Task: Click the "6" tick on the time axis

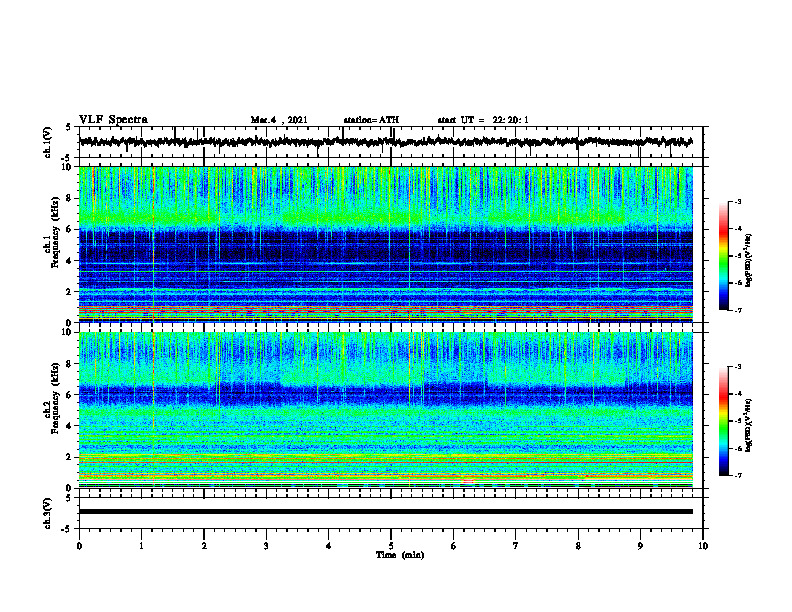Action: [454, 546]
